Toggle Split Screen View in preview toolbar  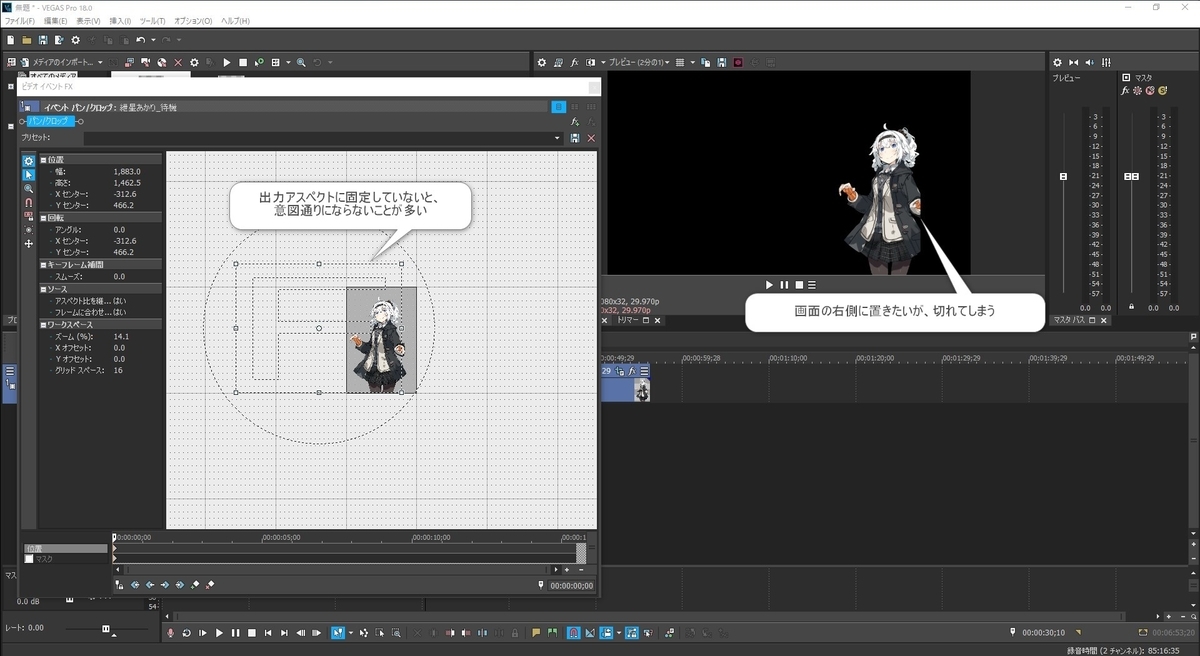coord(590,62)
